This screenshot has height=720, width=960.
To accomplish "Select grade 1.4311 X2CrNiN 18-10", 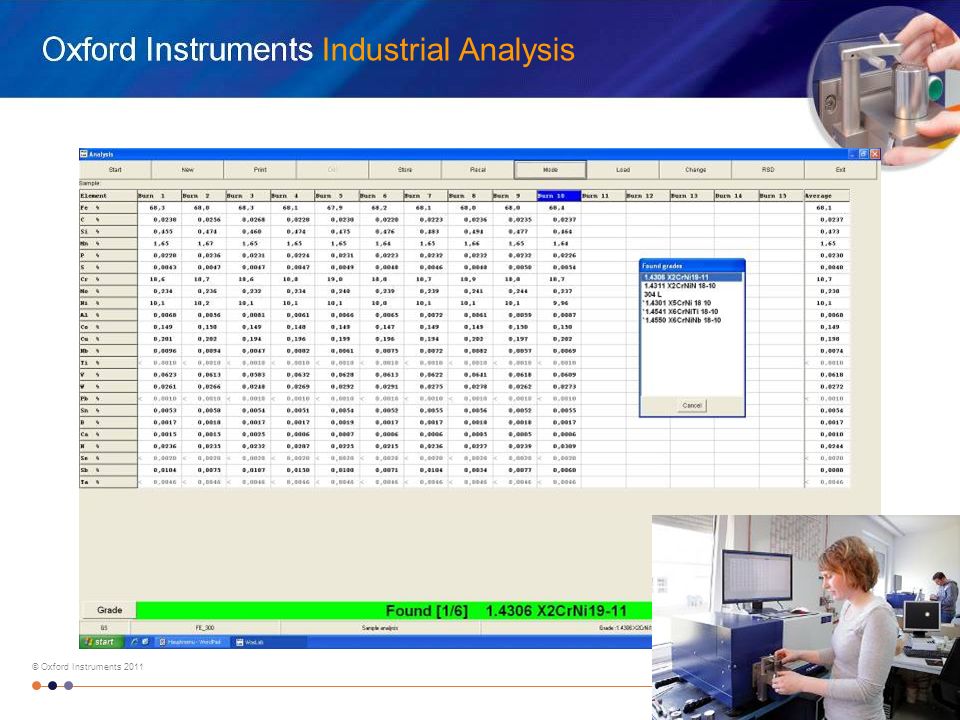I will [680, 286].
